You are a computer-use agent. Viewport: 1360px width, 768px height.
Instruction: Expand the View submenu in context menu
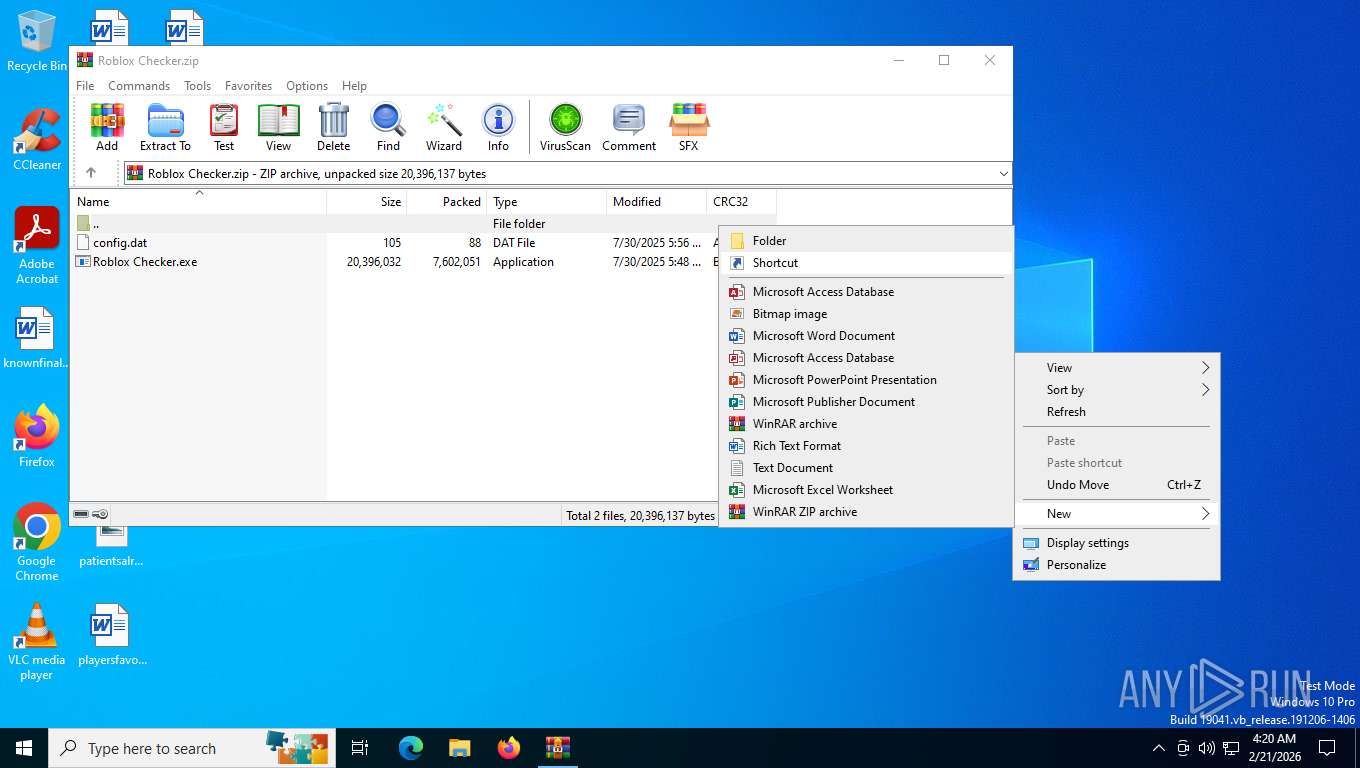click(1117, 368)
